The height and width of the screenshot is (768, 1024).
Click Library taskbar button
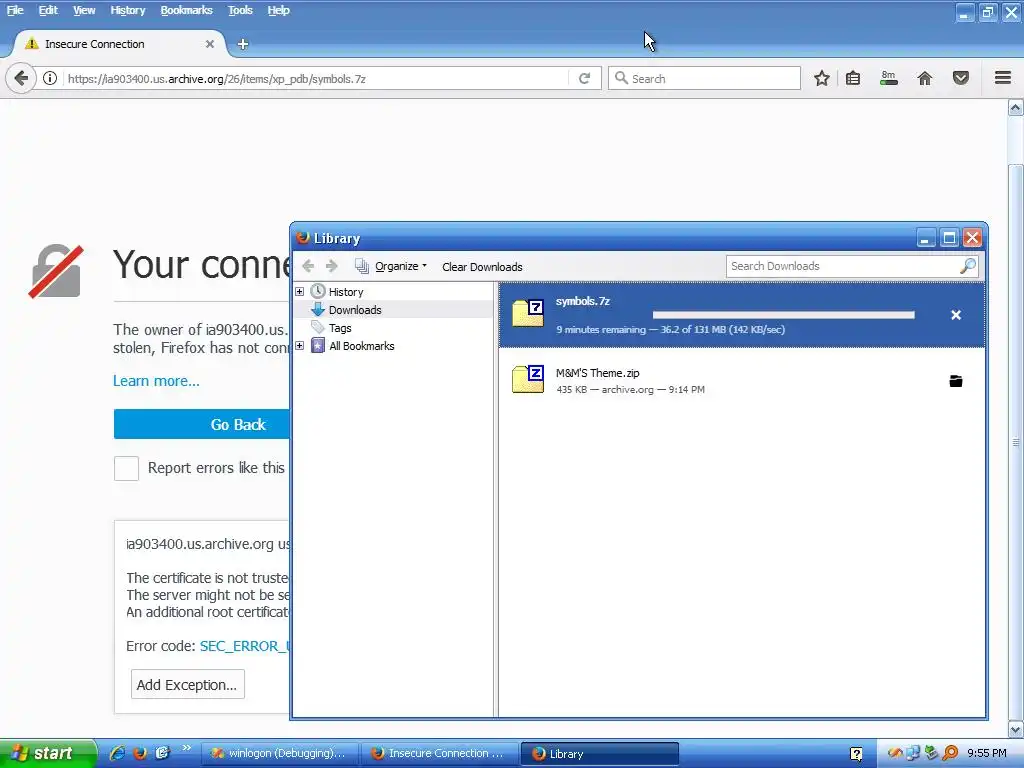pyautogui.click(x=600, y=754)
